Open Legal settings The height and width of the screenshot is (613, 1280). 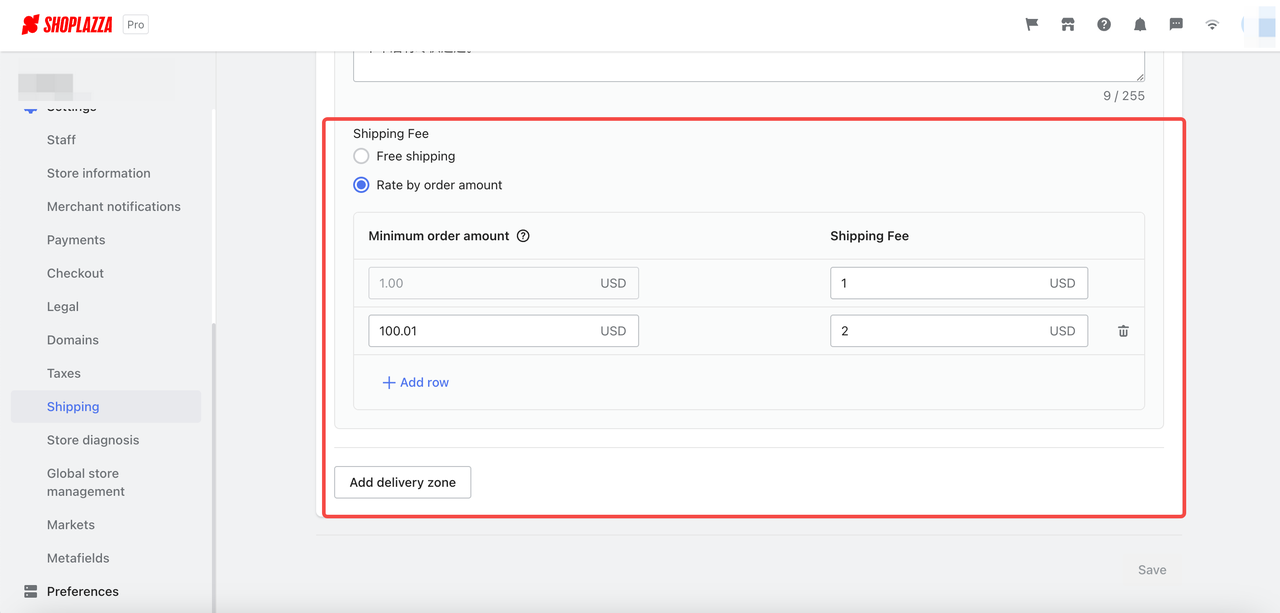(63, 307)
